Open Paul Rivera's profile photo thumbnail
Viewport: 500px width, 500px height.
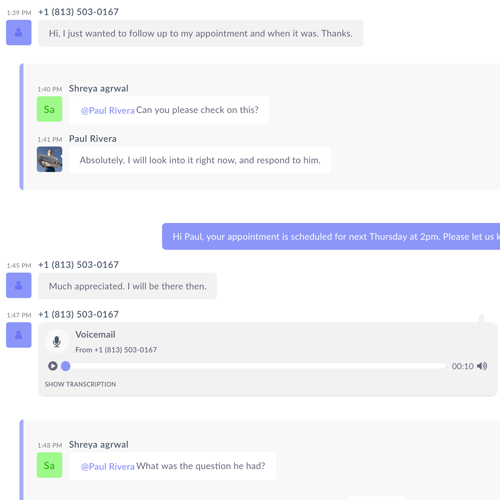tap(49, 159)
